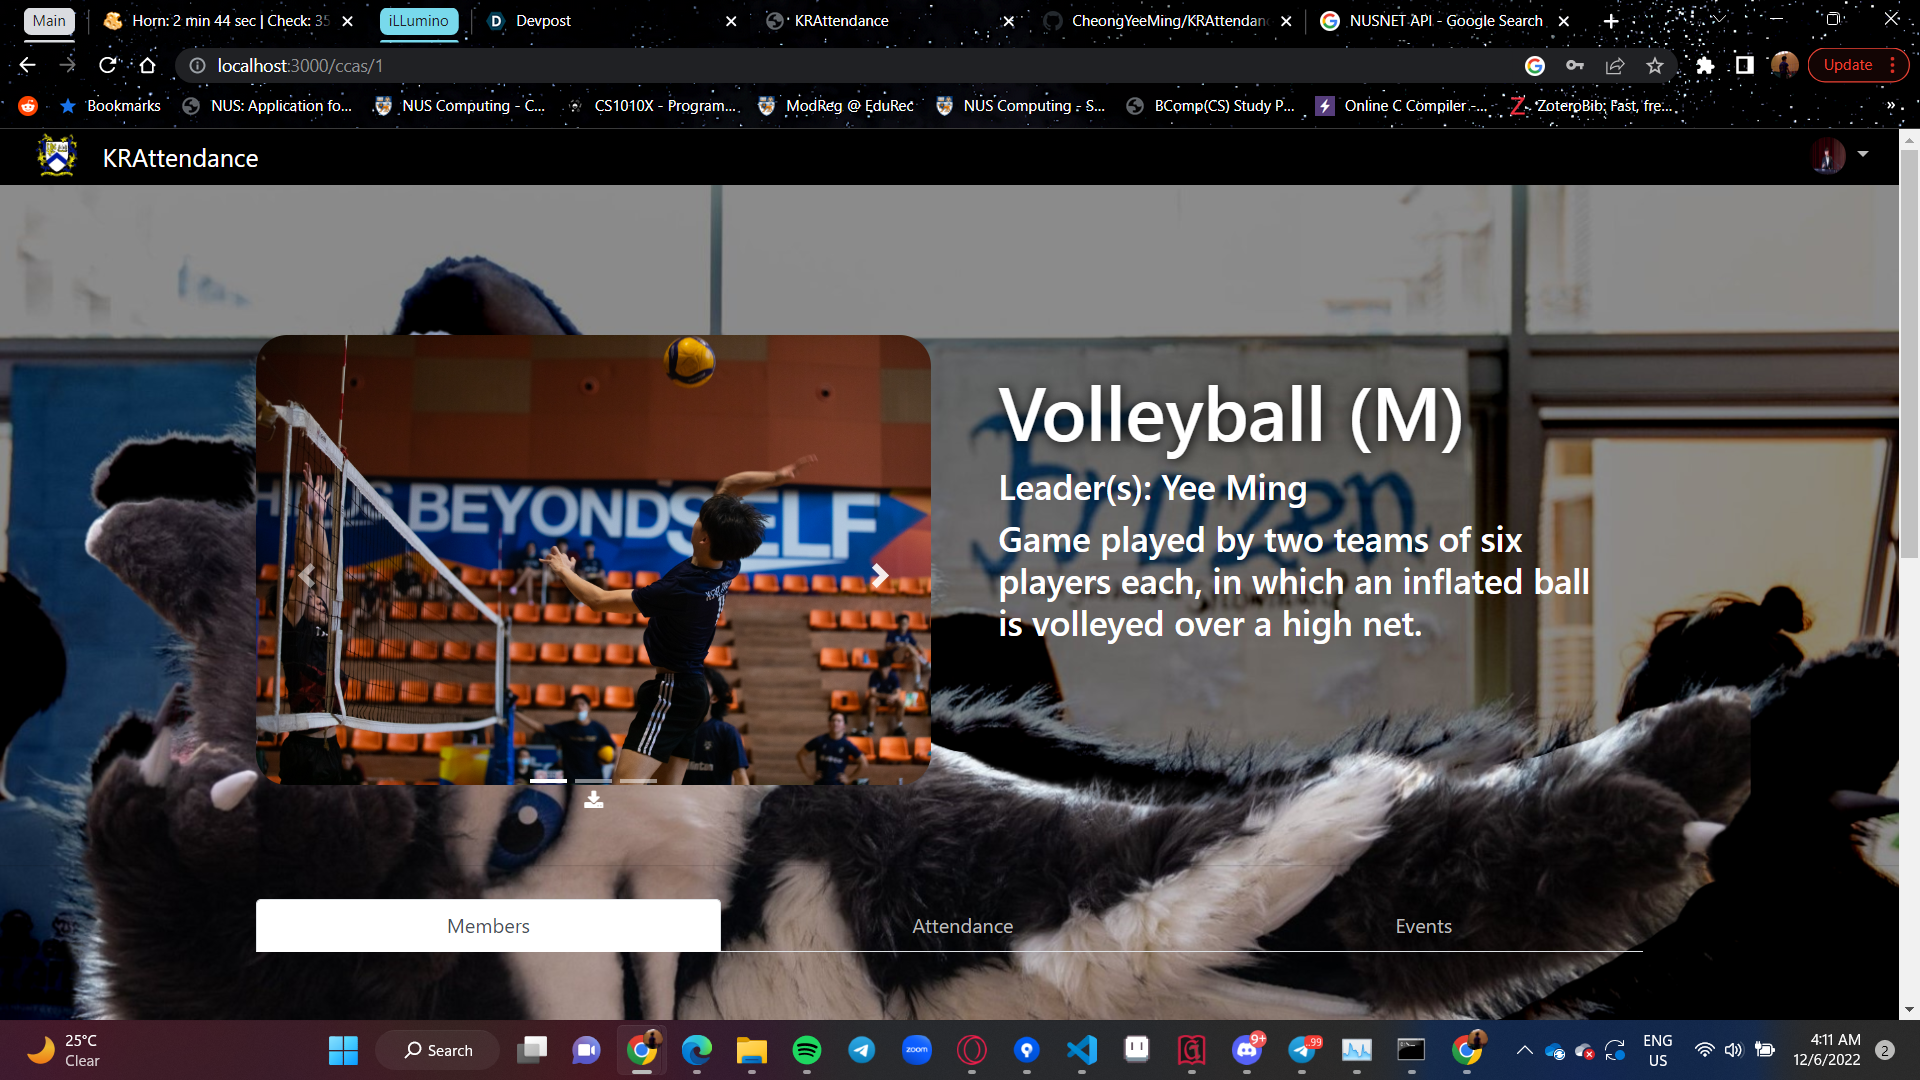
Task: Reload the page
Action: tap(108, 66)
